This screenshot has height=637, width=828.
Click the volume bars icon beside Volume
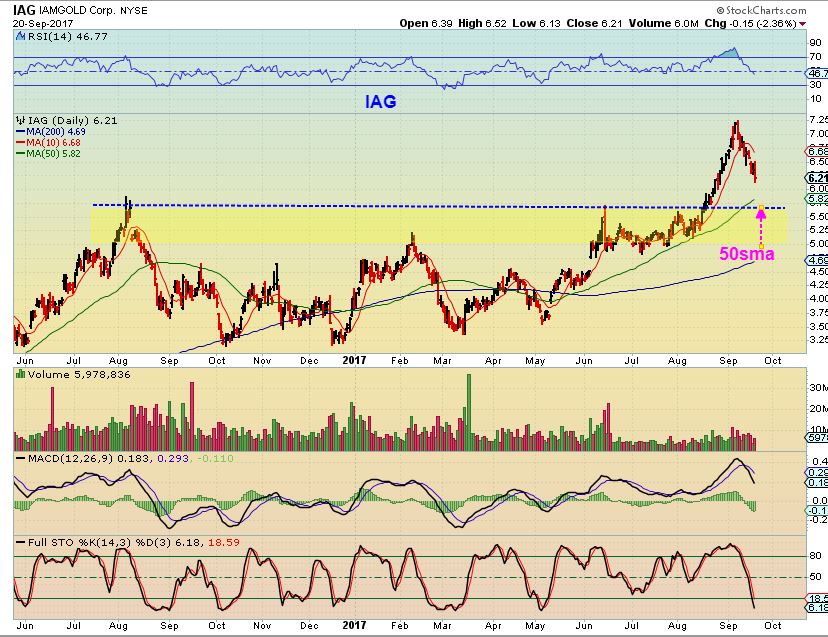point(21,374)
